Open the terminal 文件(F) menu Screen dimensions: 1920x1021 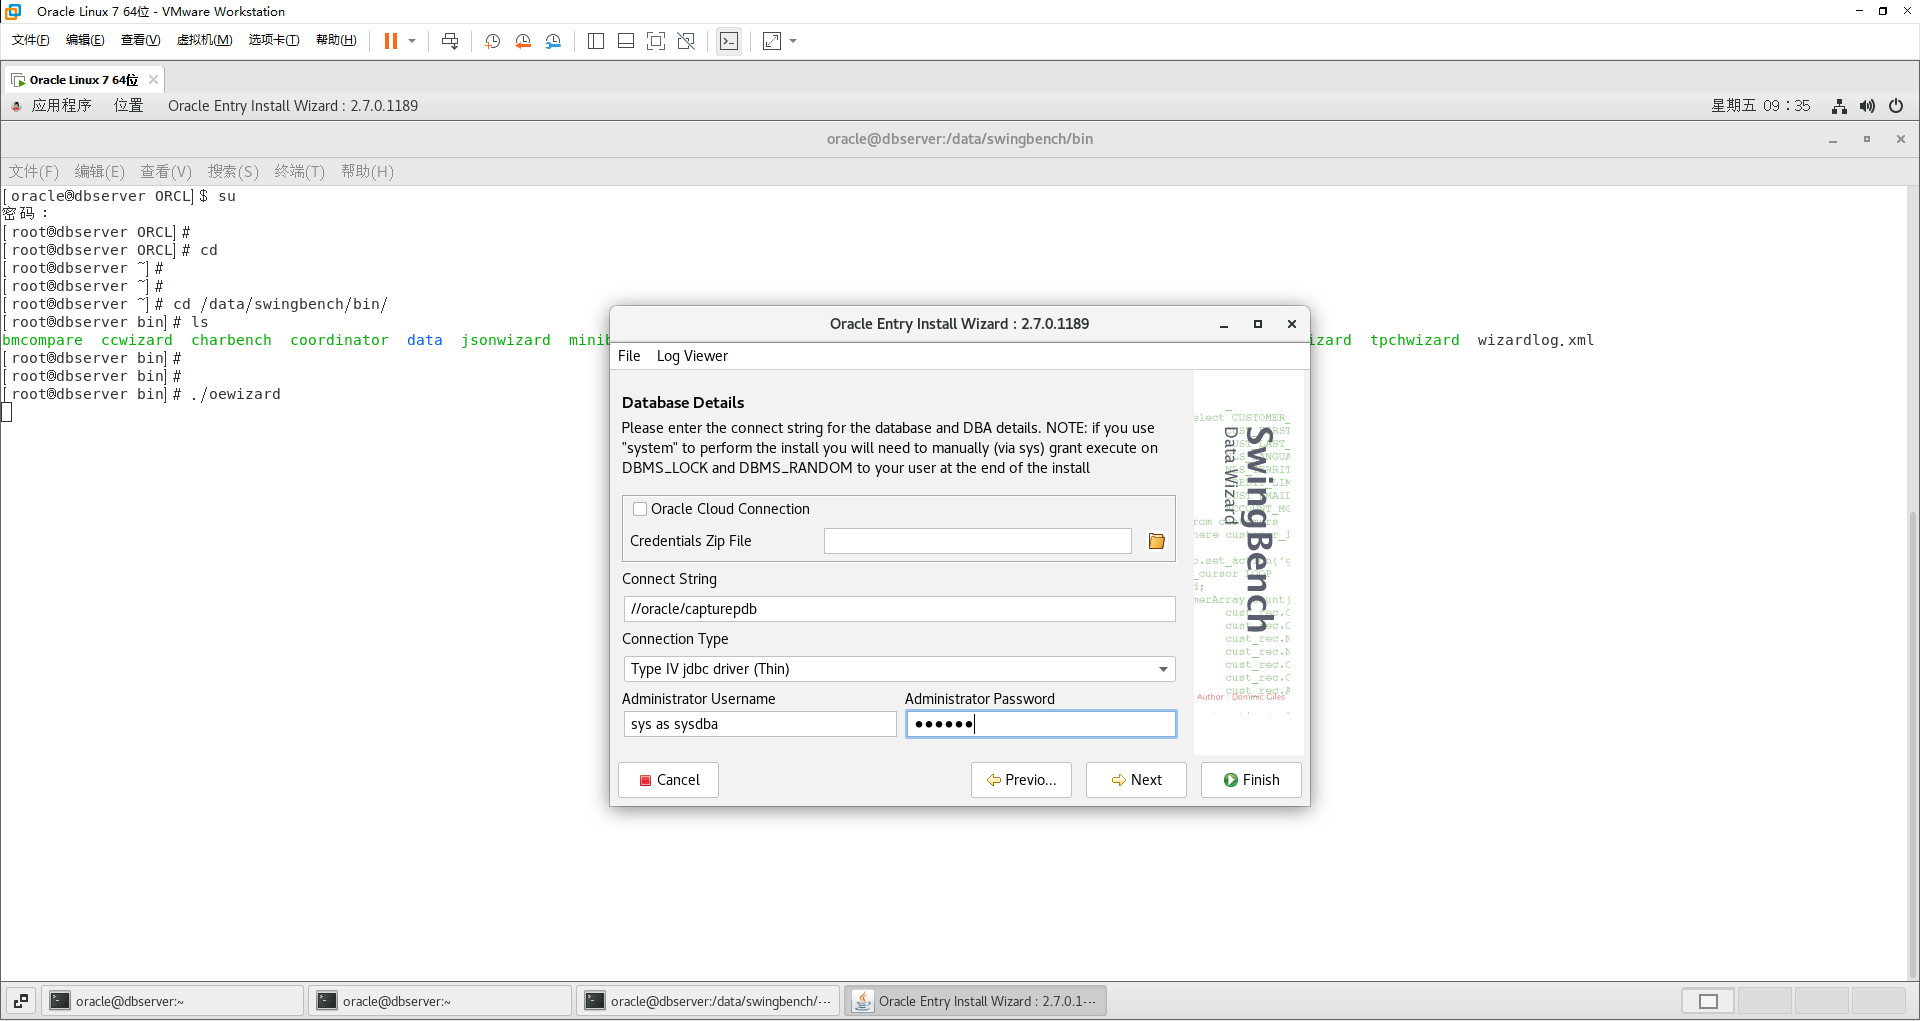point(34,172)
